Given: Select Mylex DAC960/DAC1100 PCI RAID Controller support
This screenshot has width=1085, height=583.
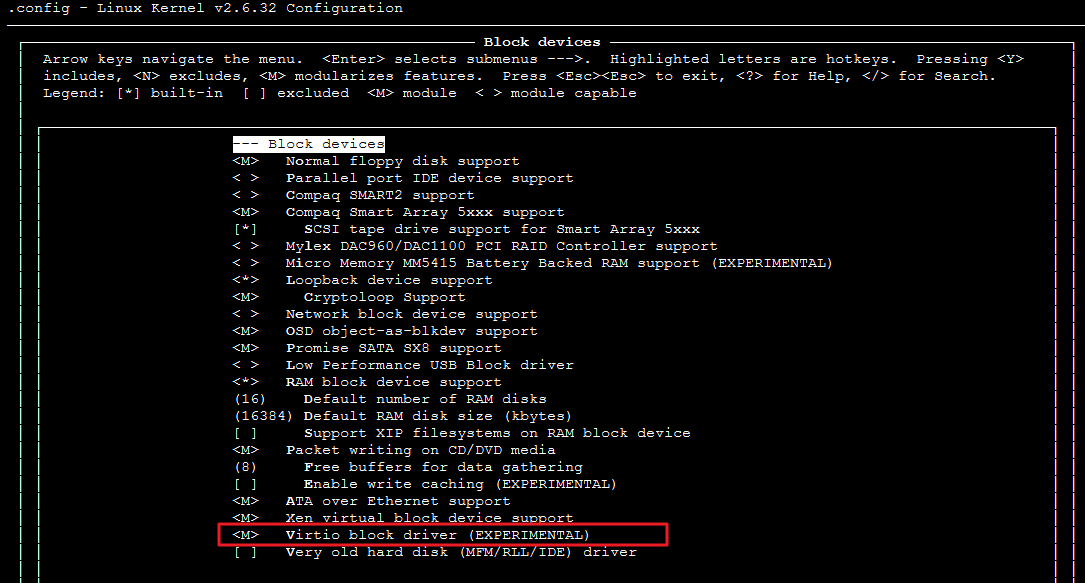Looking at the screenshot, I should pos(501,246).
